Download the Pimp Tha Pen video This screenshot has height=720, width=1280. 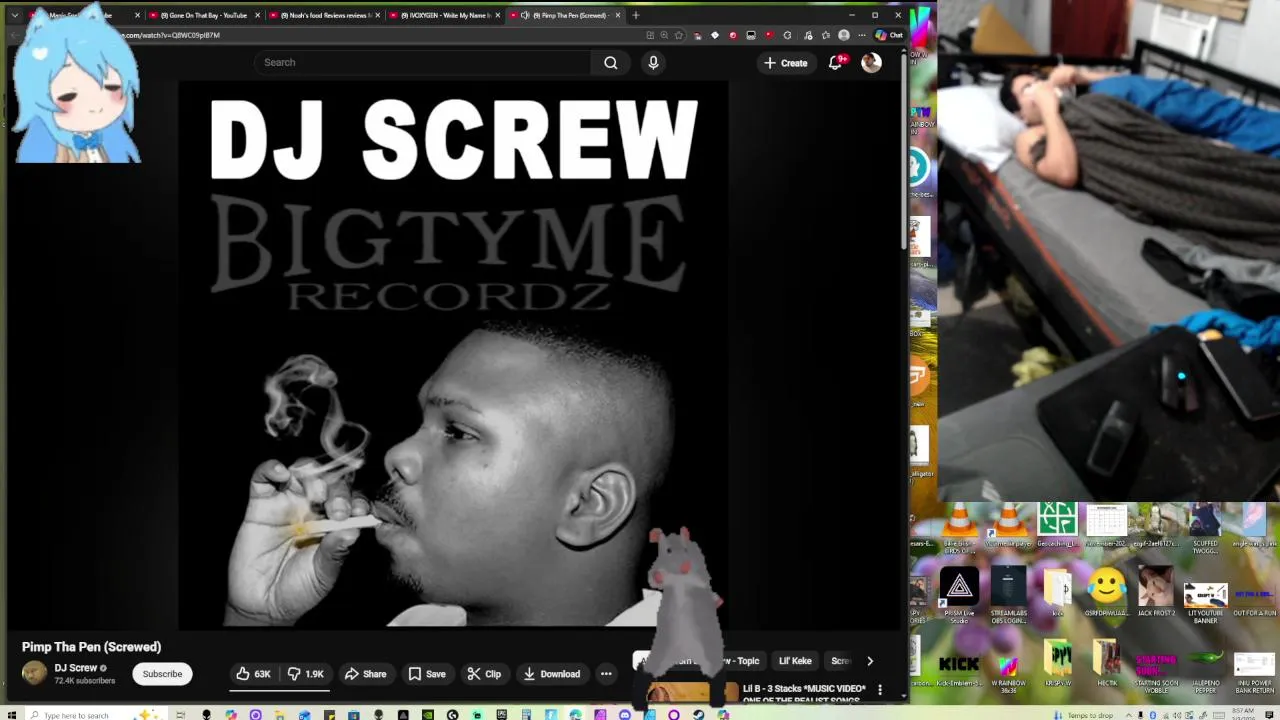[550, 674]
